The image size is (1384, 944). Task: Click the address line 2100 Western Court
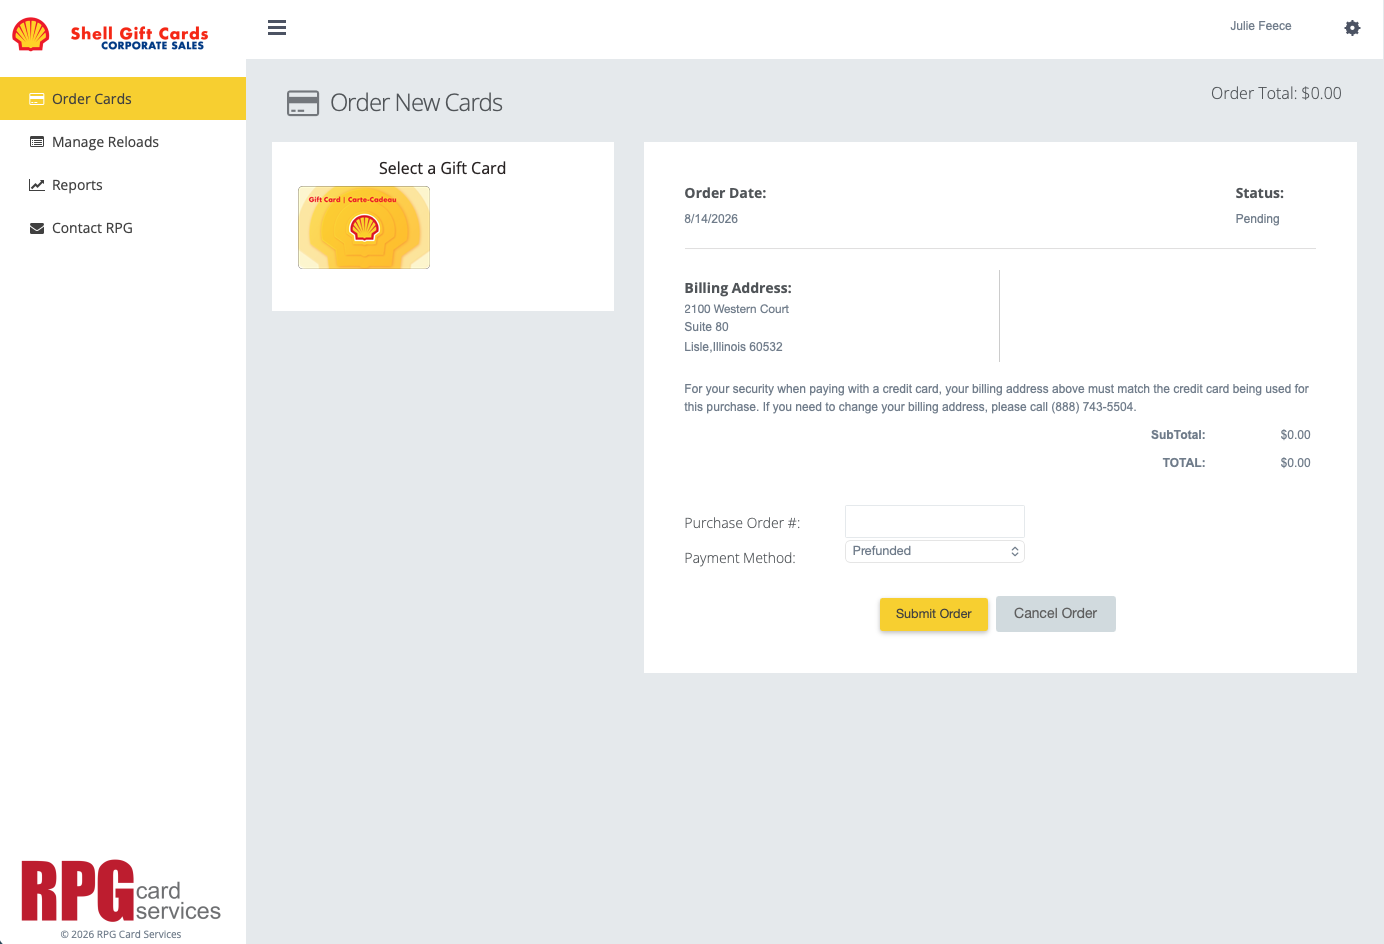[x=737, y=309]
